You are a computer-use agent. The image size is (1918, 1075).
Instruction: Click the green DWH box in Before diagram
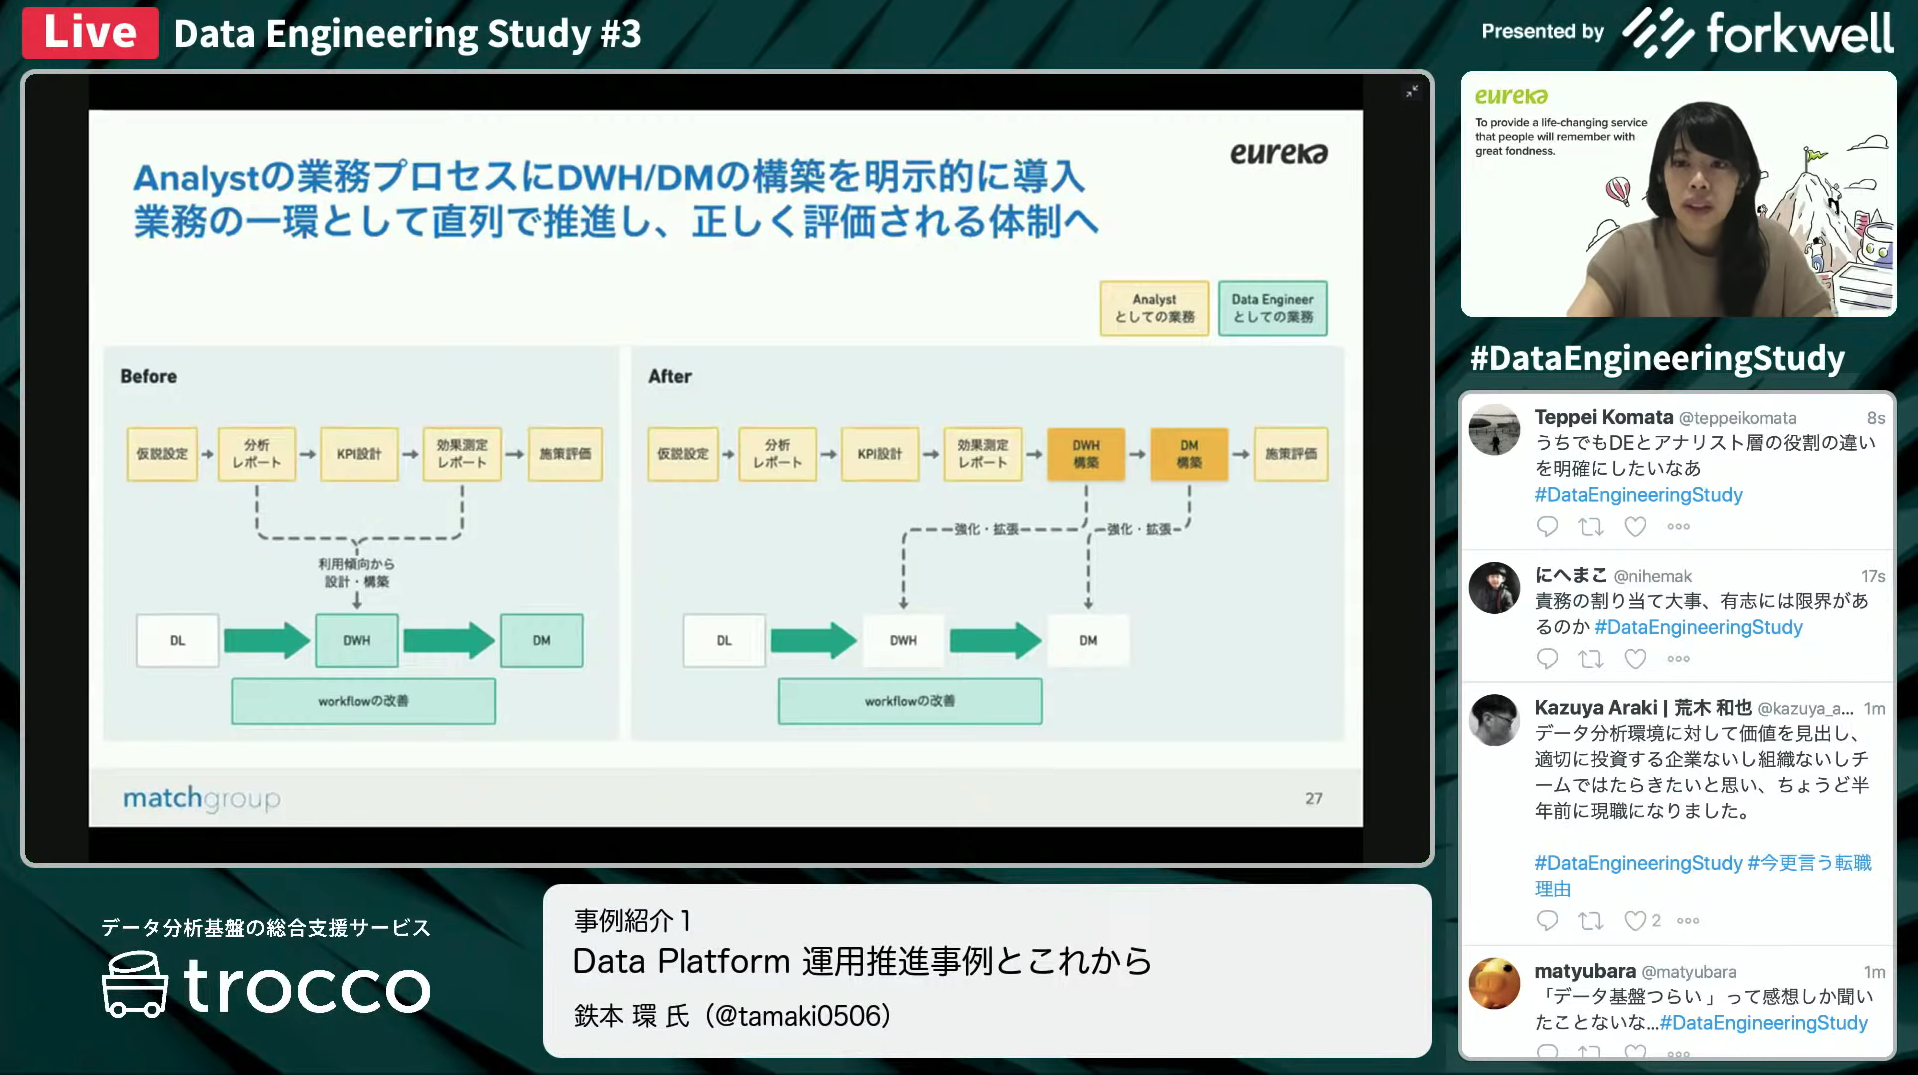tap(357, 640)
